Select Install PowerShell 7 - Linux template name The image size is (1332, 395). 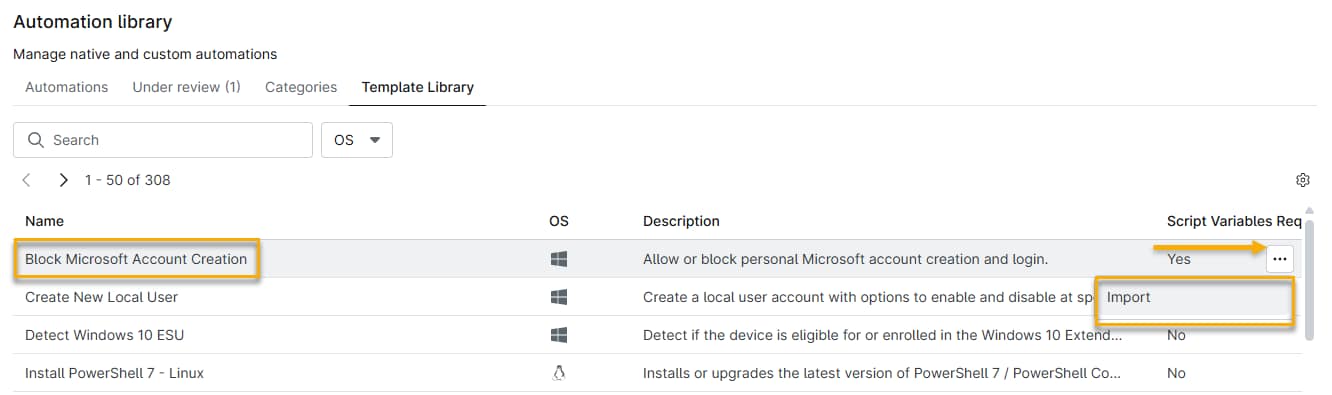[114, 373]
